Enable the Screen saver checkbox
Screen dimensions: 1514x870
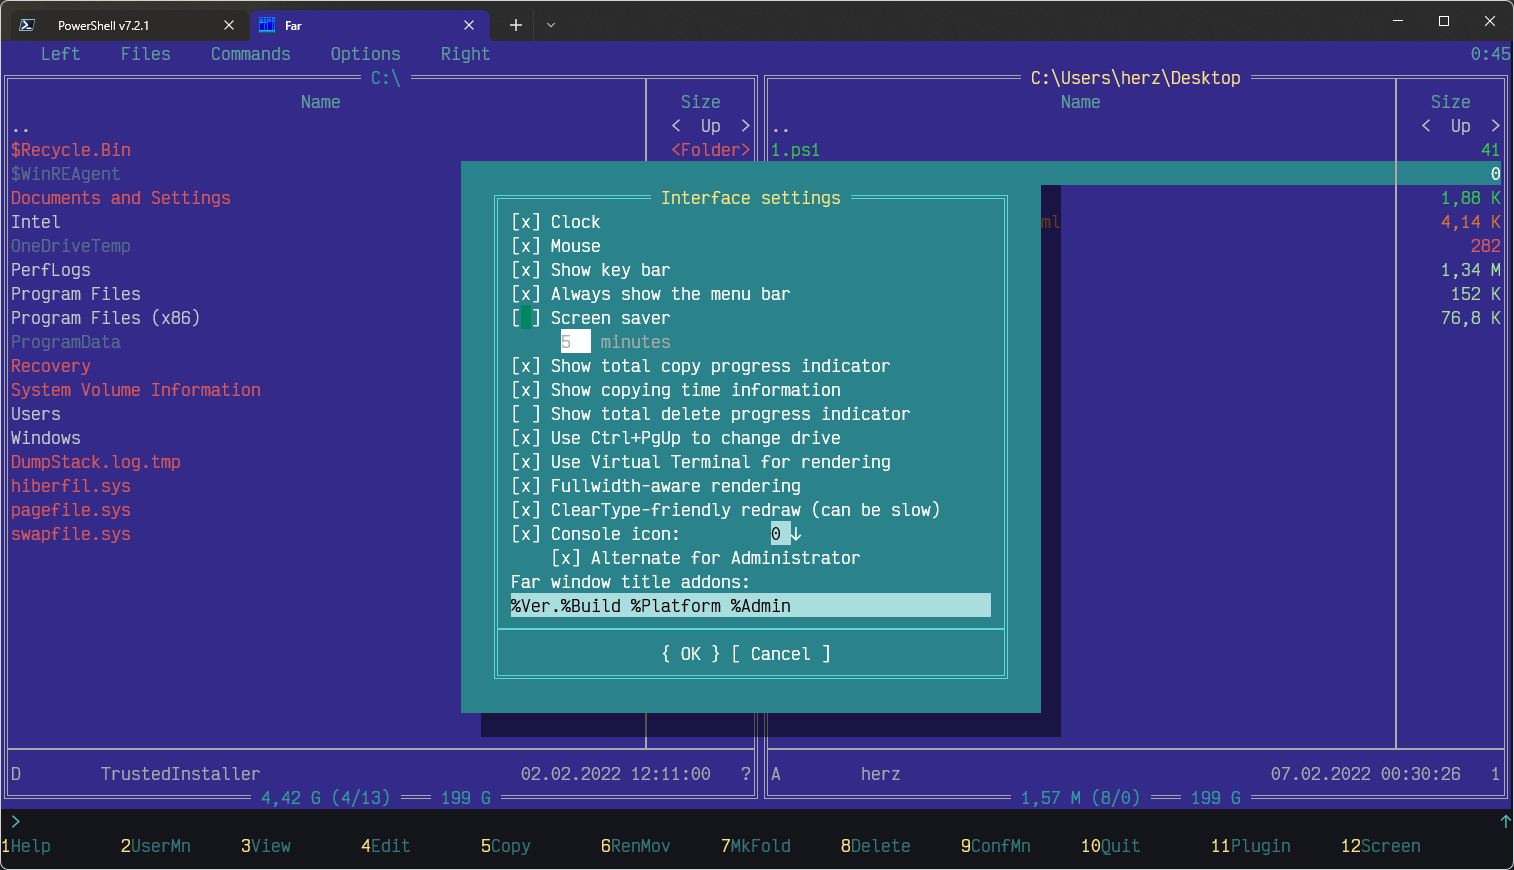(x=526, y=318)
